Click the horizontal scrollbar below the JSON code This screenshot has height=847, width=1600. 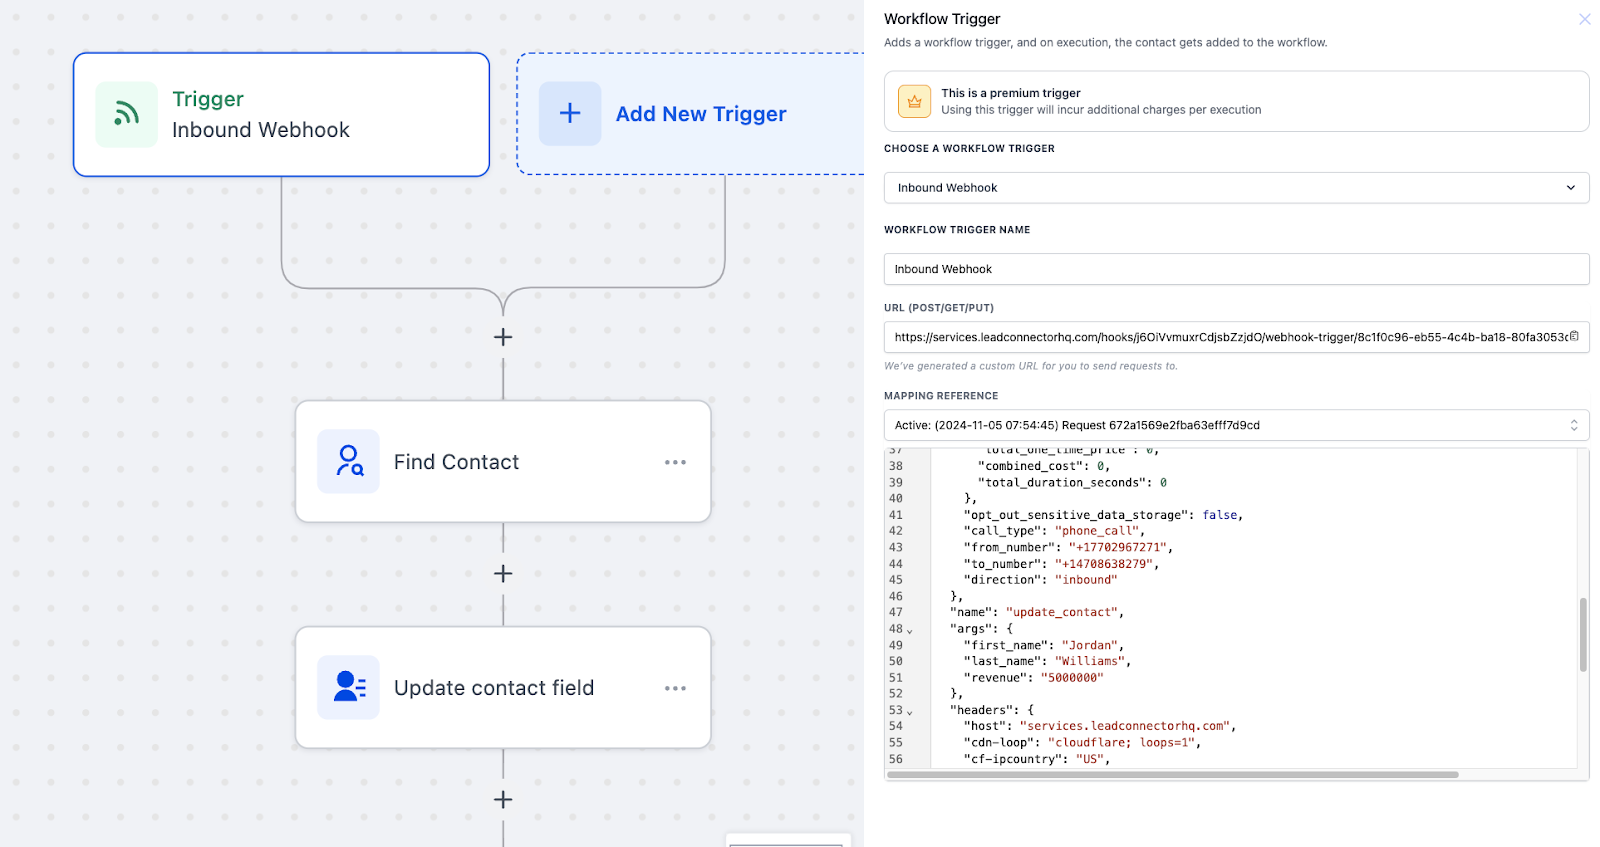1172,774
